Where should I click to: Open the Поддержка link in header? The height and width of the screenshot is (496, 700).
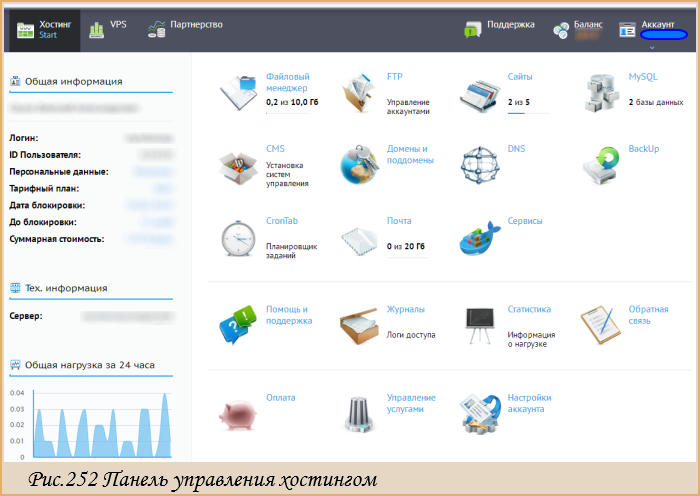click(x=499, y=29)
